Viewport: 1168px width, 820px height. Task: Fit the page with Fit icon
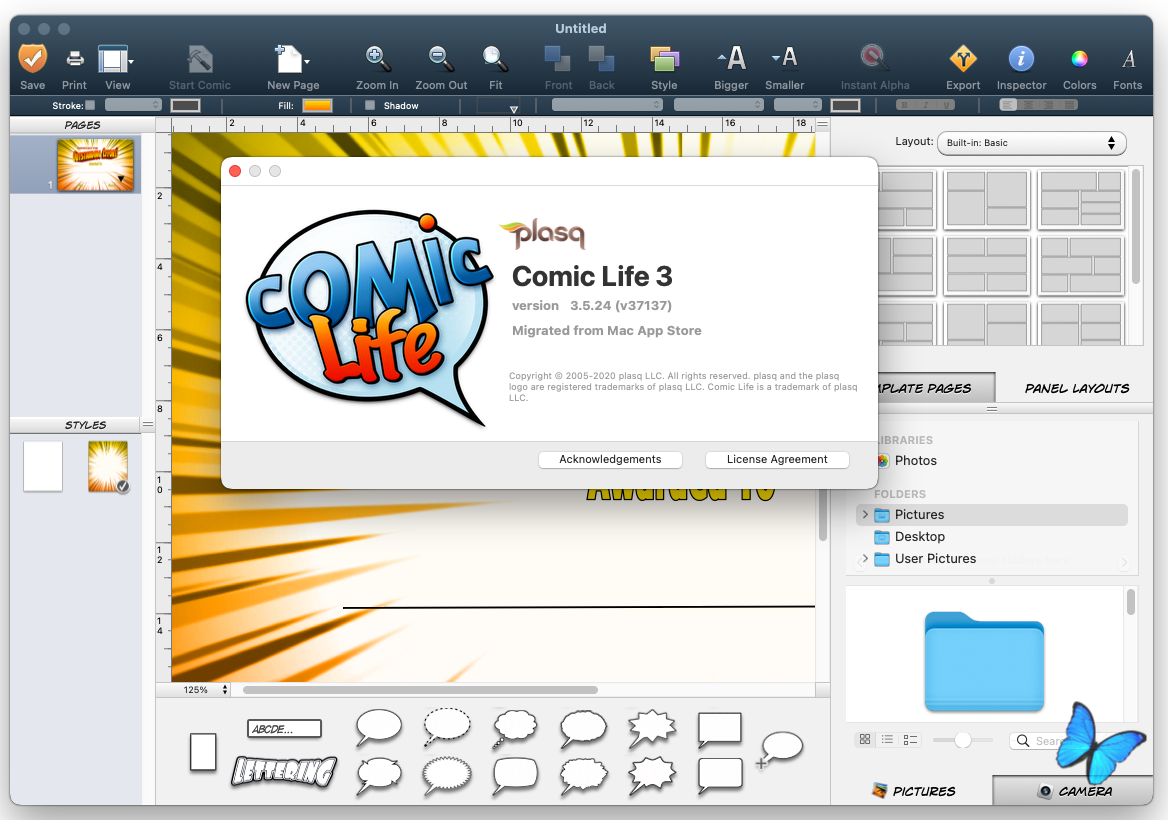pyautogui.click(x=495, y=59)
